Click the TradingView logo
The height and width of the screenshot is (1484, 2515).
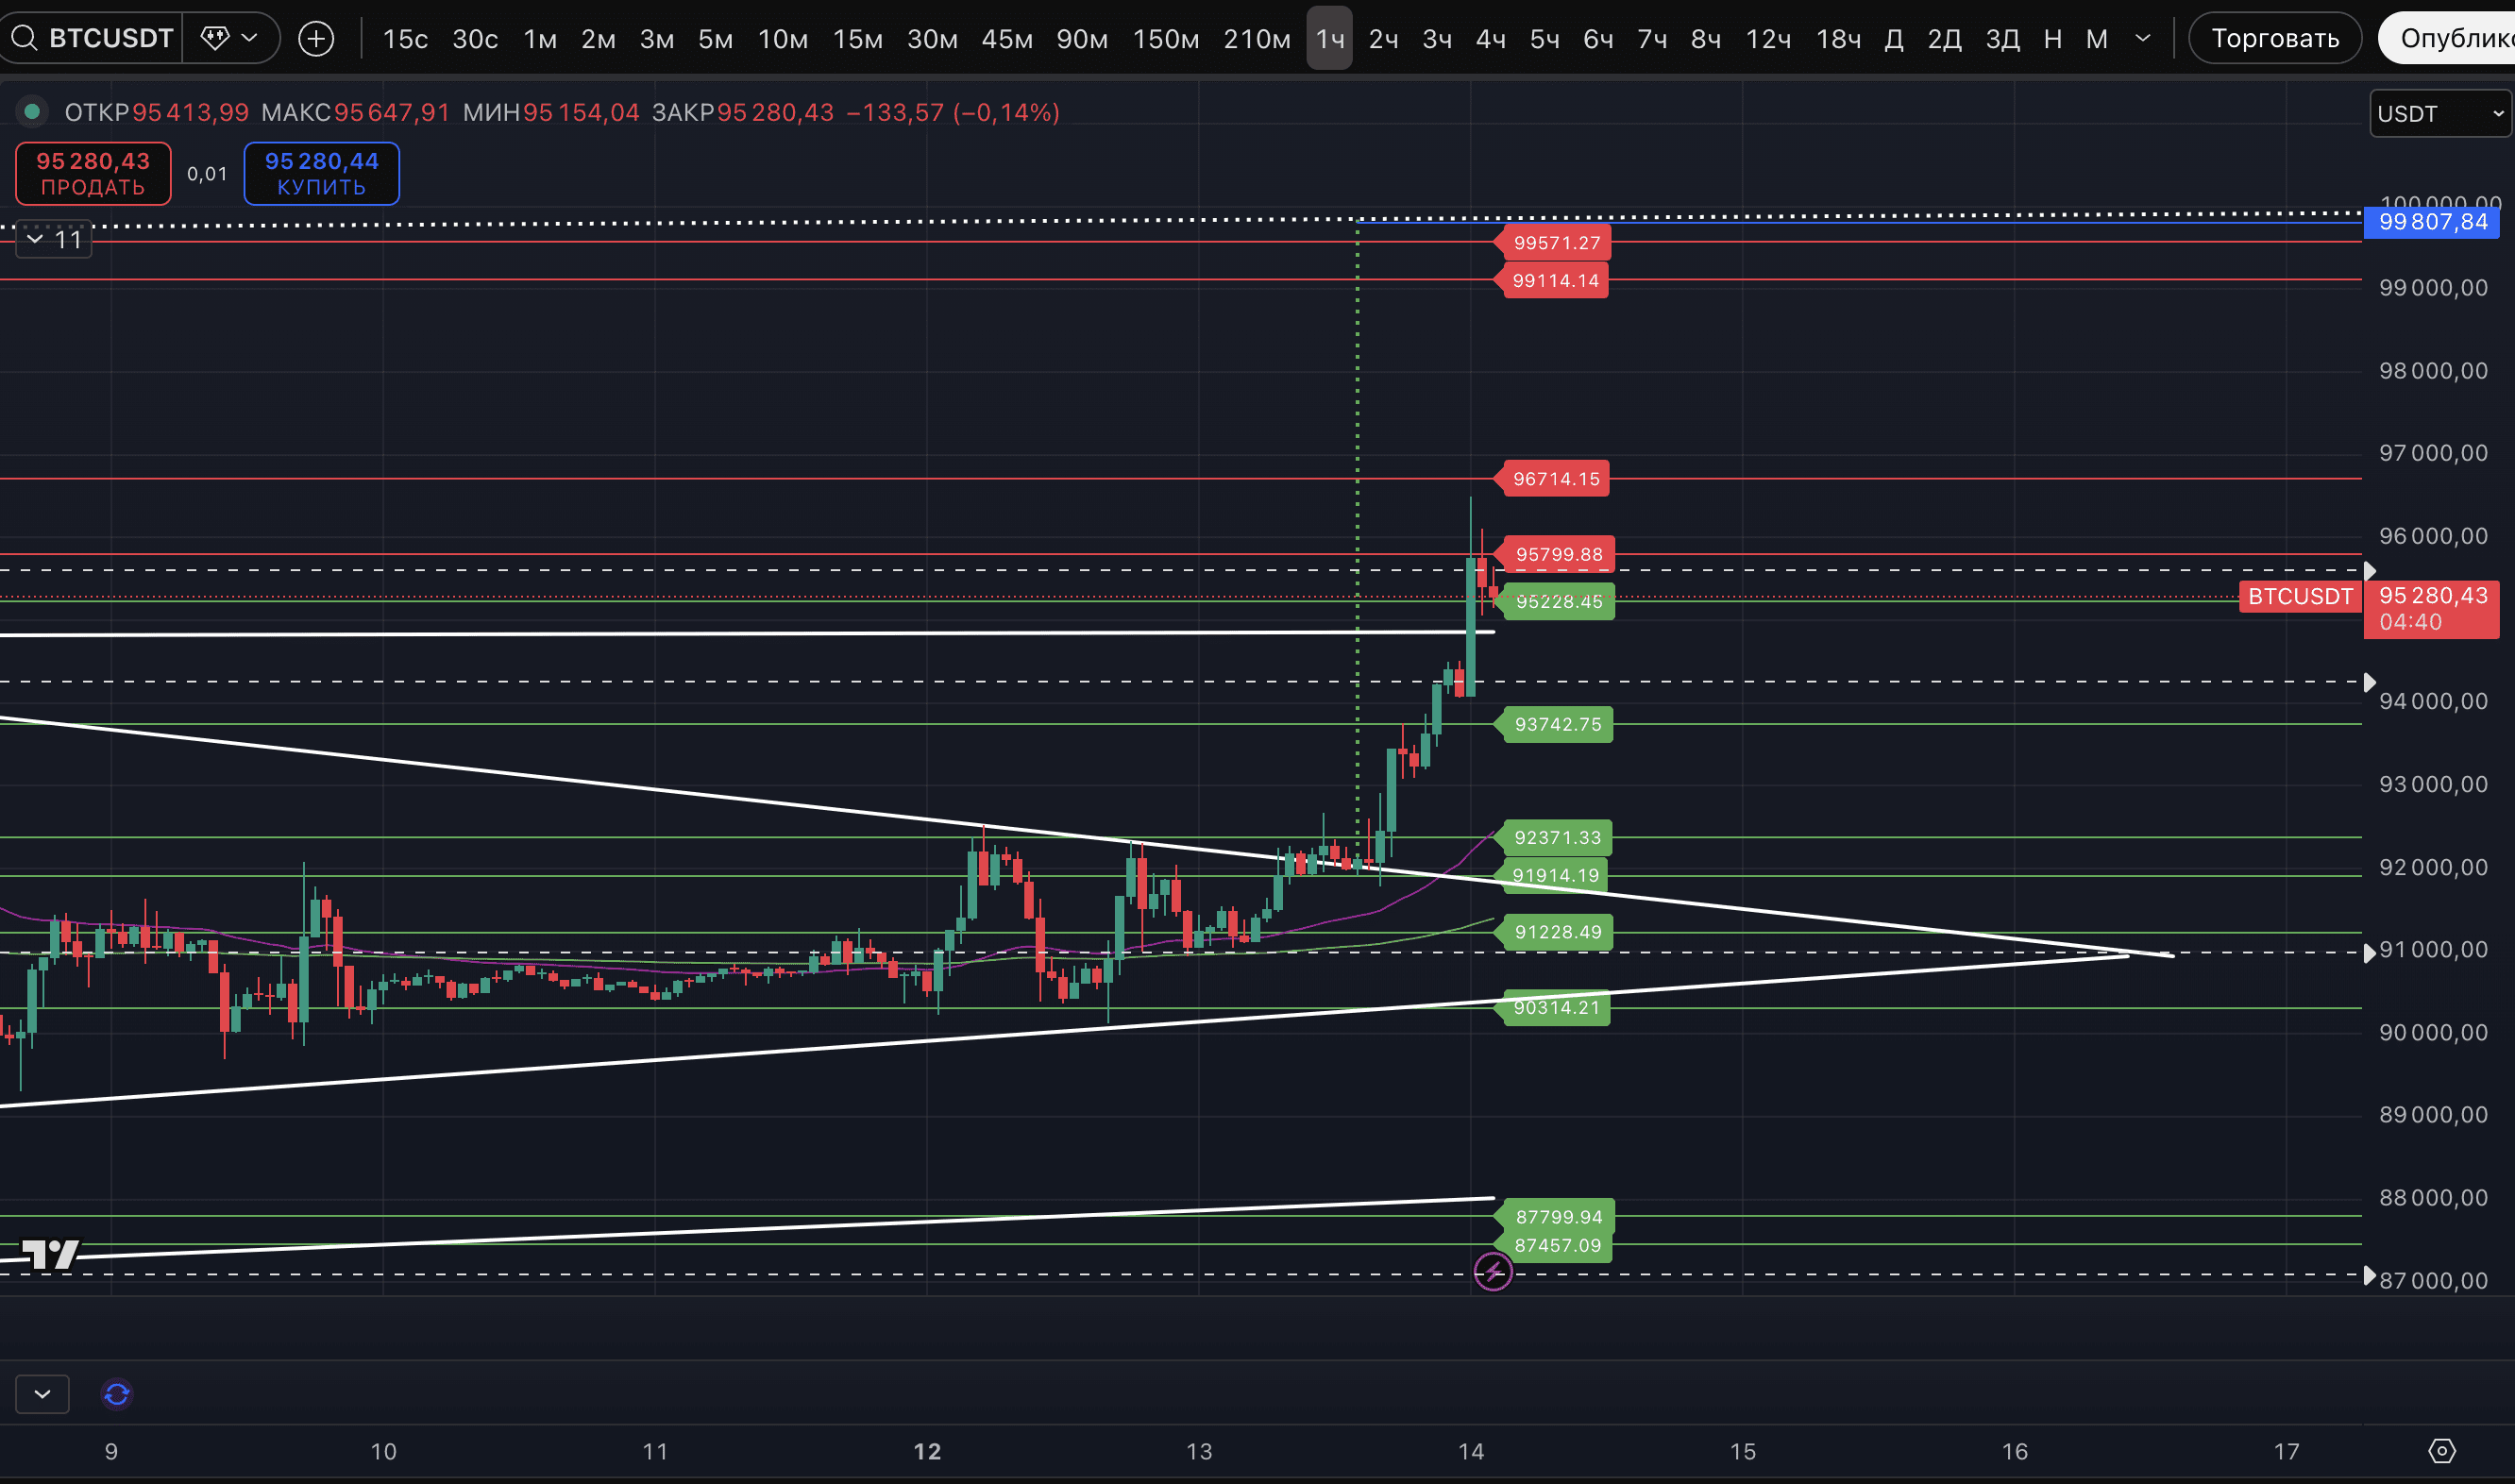tap(50, 1254)
